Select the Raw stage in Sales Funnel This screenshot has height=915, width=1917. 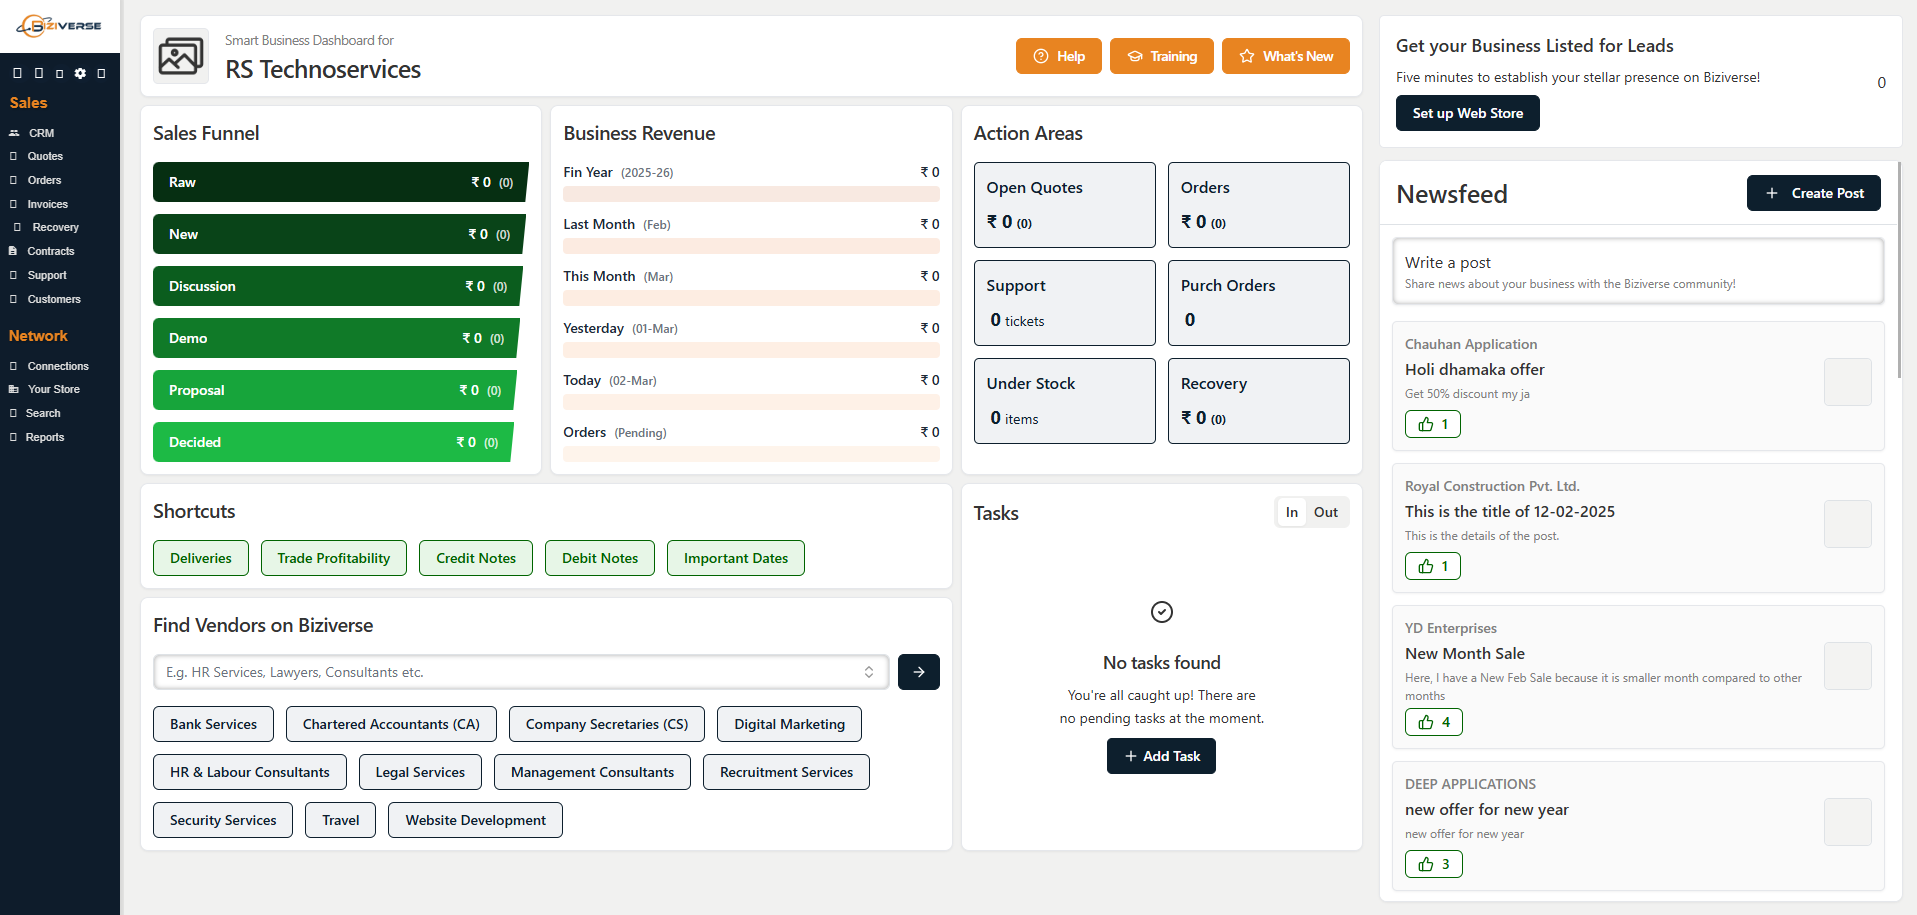339,182
